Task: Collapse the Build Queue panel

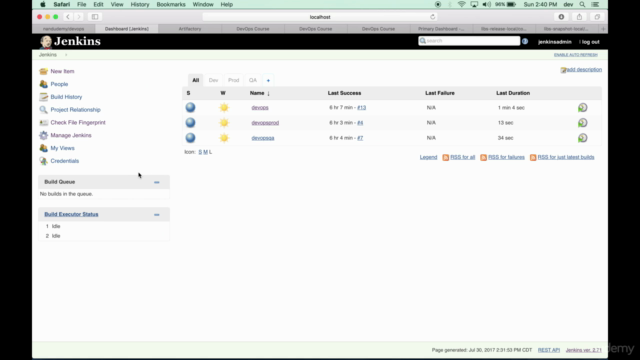Action: [157, 182]
